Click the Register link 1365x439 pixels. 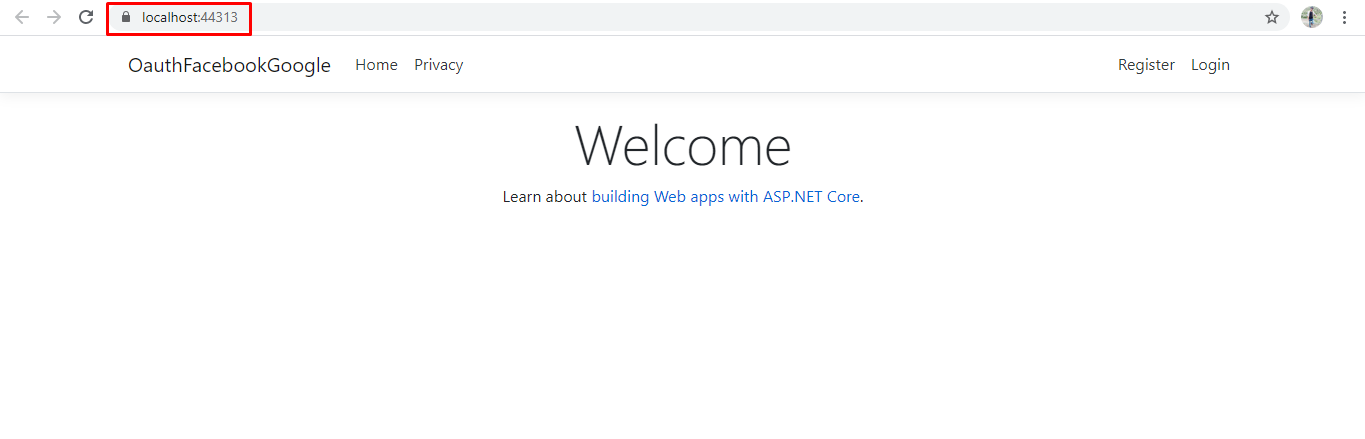pos(1146,65)
